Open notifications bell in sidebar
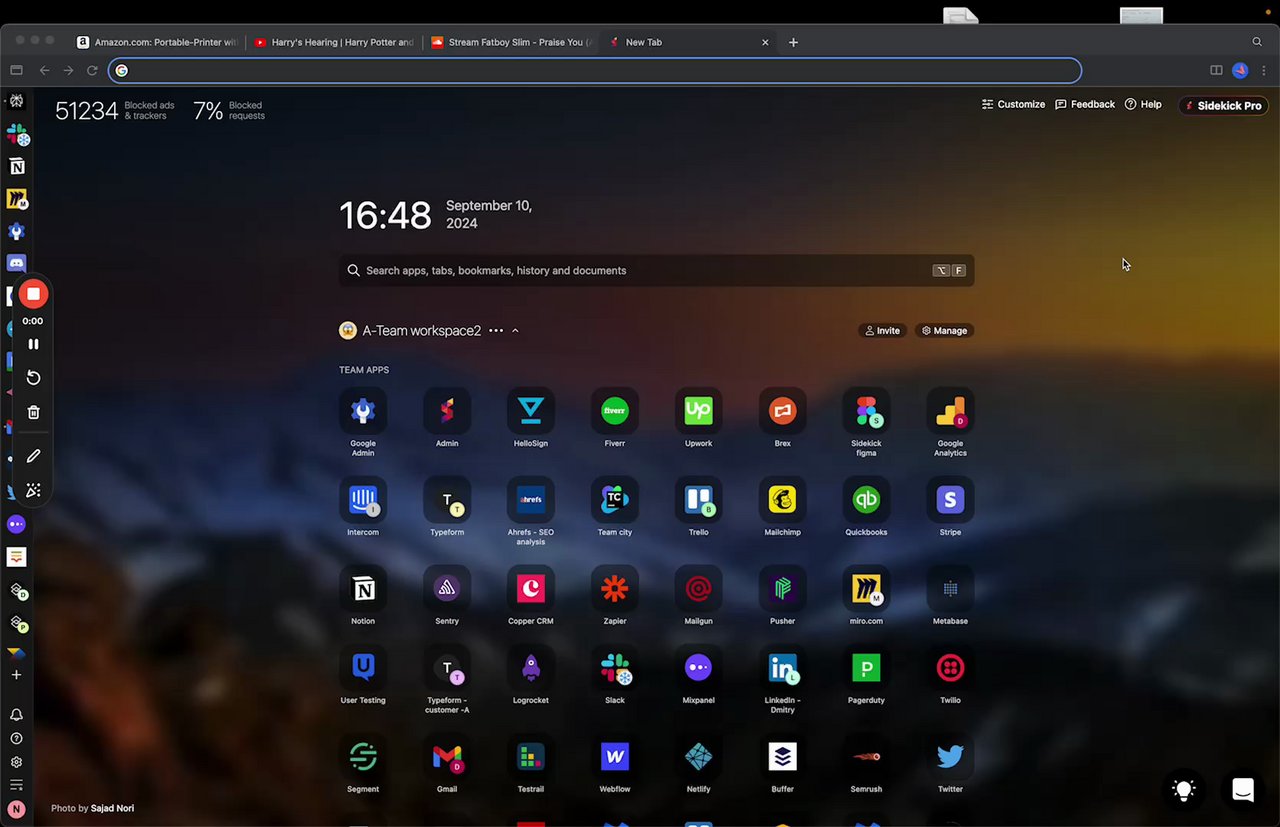Viewport: 1280px width, 827px height. pos(16,715)
